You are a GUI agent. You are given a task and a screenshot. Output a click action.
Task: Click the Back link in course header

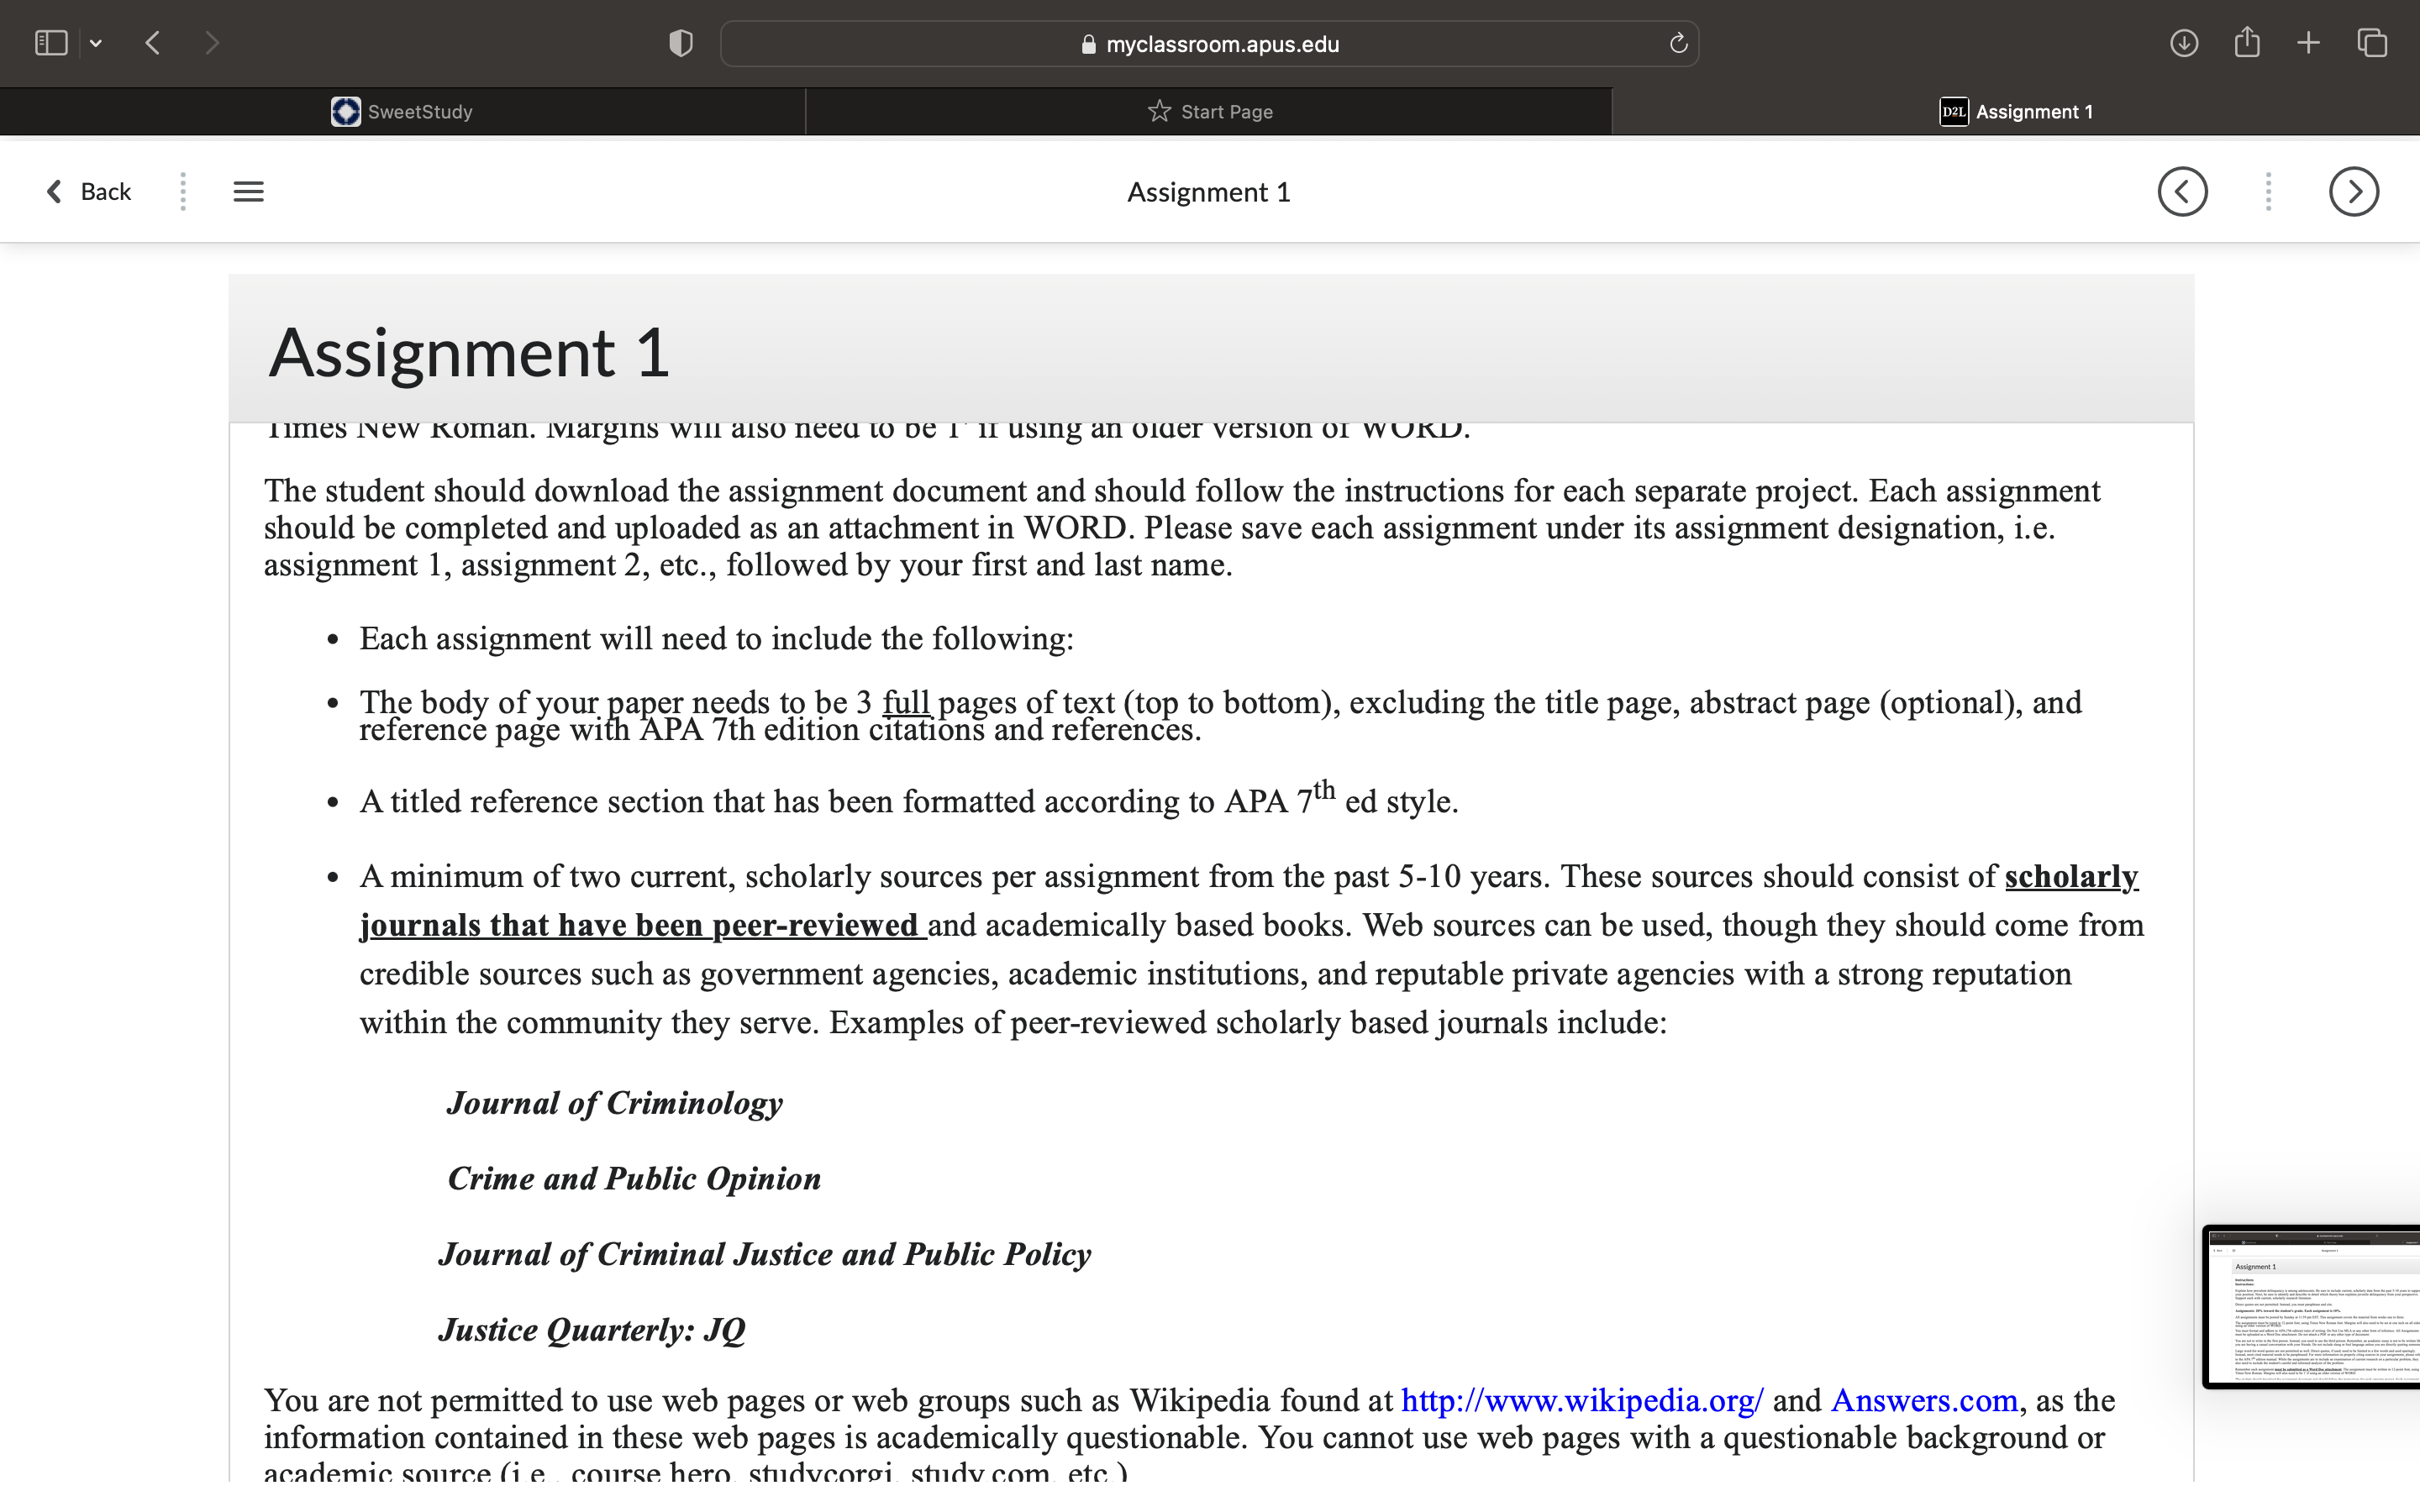coord(89,191)
